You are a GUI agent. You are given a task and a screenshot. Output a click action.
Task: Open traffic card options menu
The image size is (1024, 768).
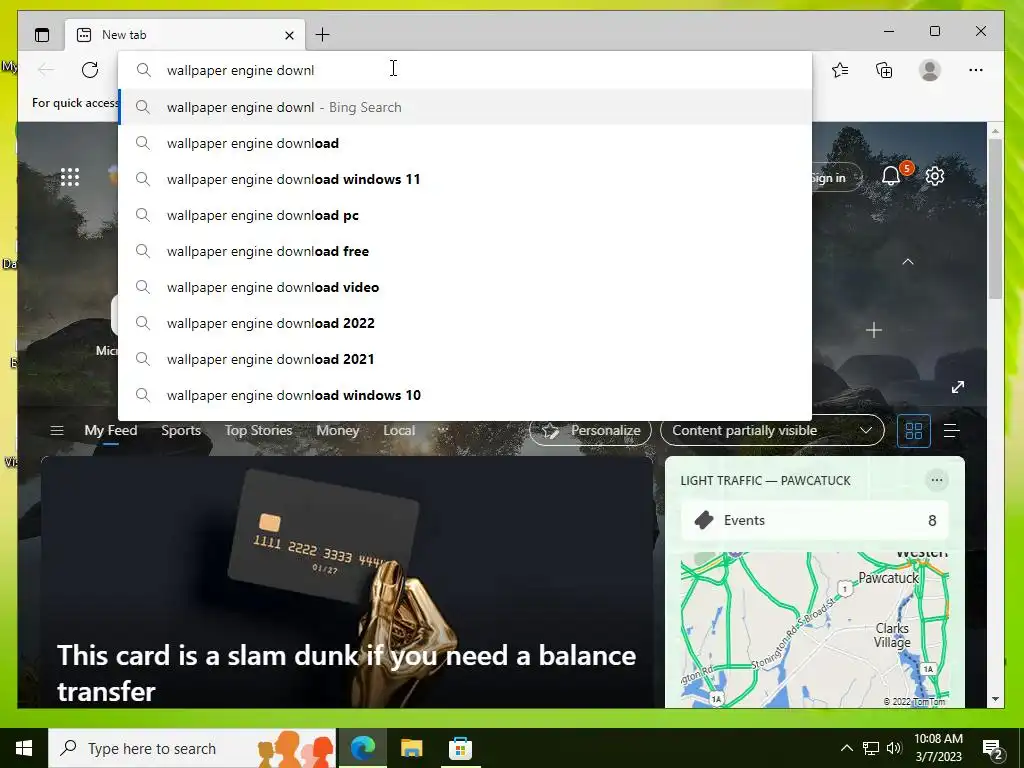[936, 480]
